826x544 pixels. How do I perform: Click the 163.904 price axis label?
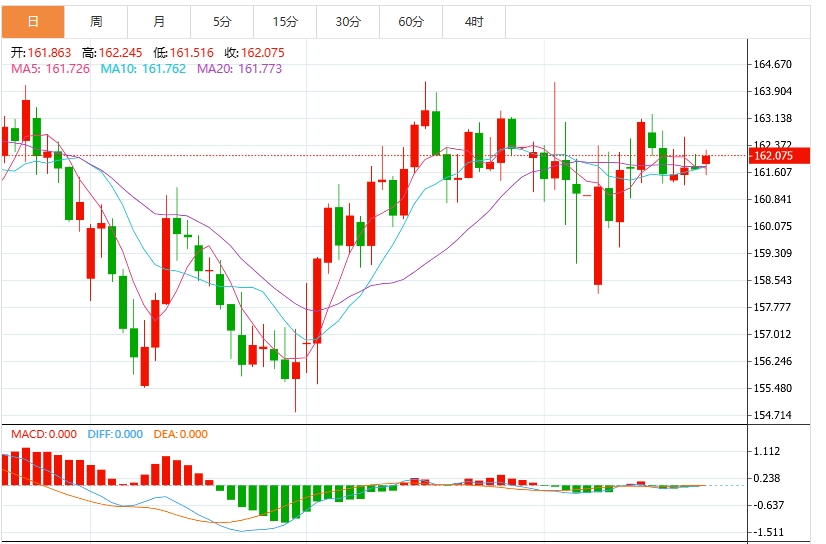pyautogui.click(x=772, y=91)
